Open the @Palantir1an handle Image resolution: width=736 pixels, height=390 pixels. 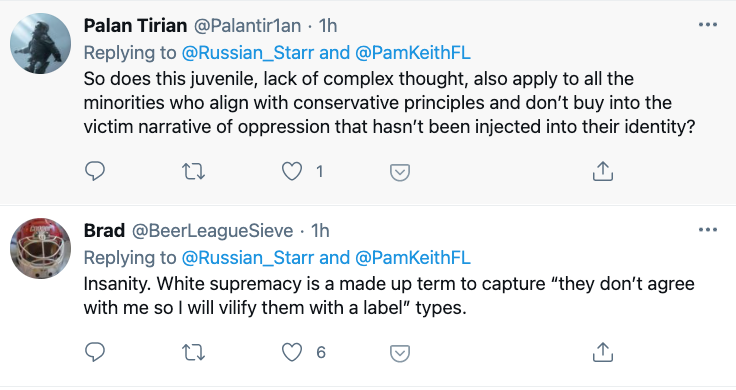click(247, 25)
